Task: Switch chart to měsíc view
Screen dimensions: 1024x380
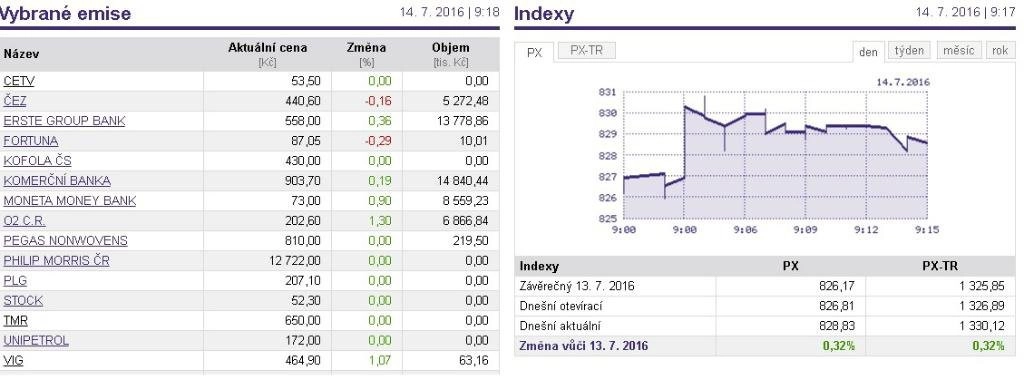Action: point(959,51)
